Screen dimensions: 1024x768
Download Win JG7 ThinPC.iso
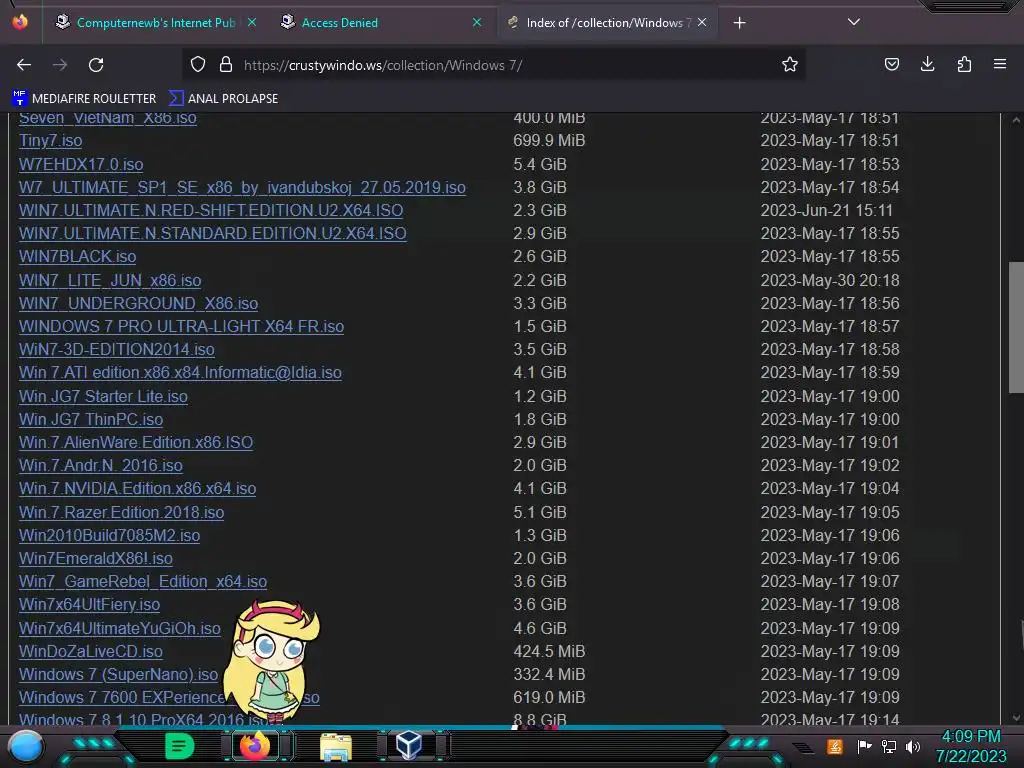click(x=91, y=419)
